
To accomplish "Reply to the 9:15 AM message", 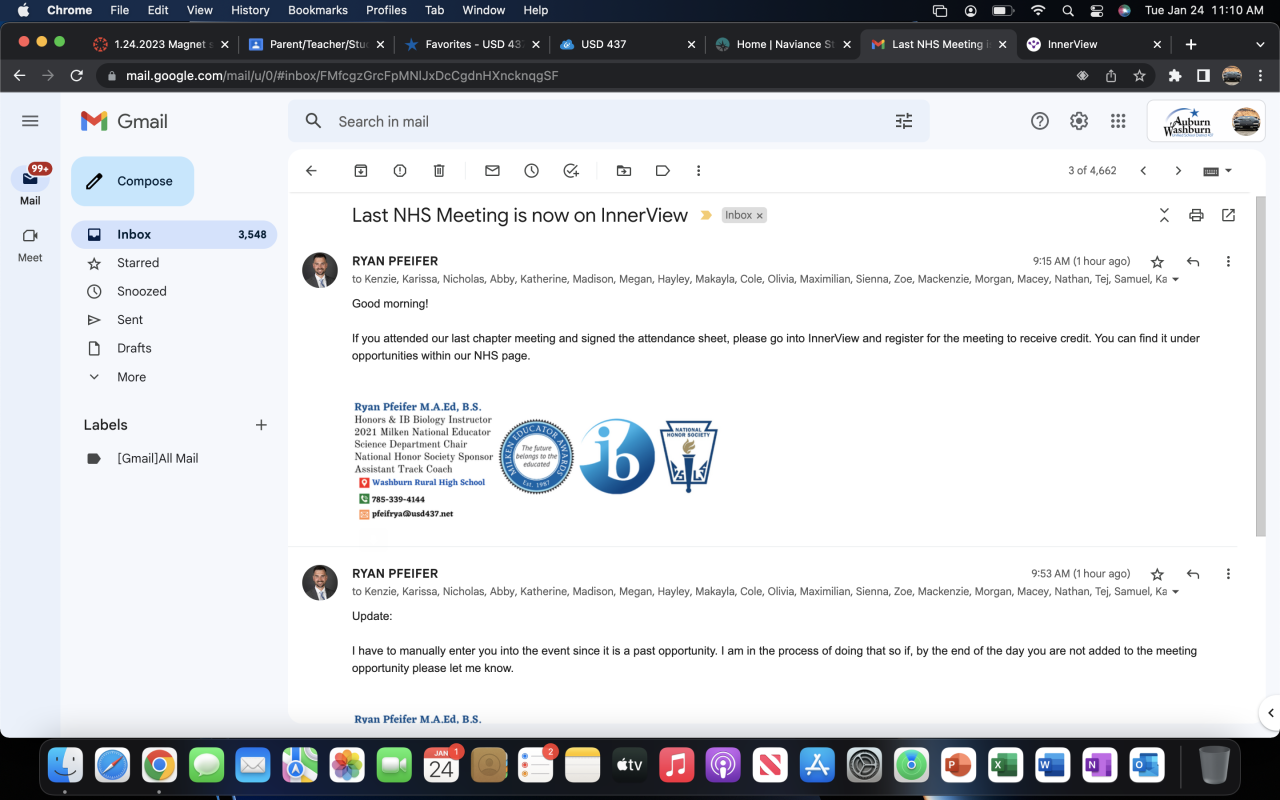I will tap(1193, 262).
